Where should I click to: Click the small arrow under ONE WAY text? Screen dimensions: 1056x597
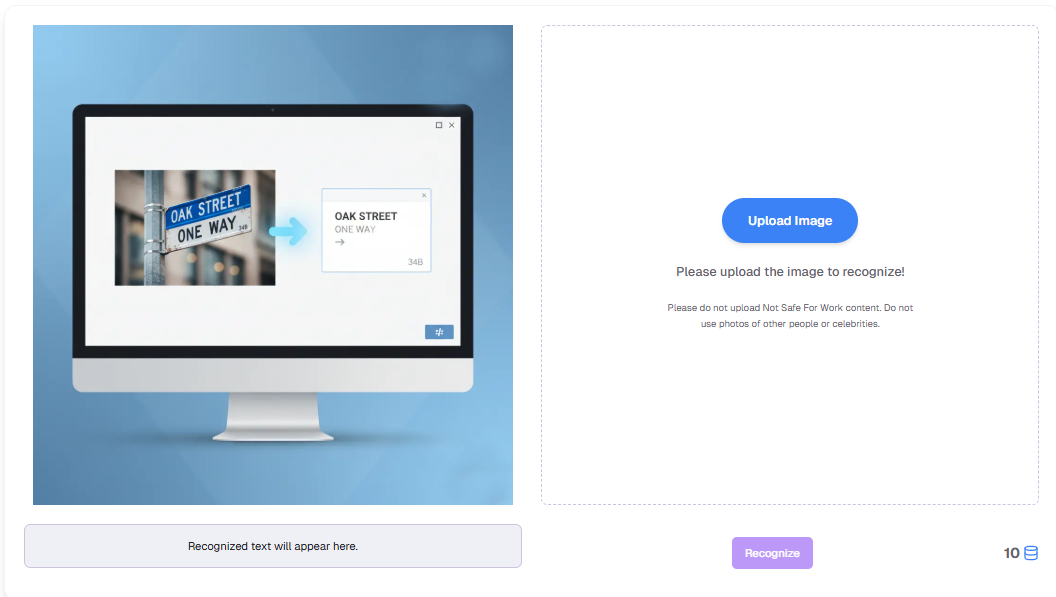tap(340, 243)
